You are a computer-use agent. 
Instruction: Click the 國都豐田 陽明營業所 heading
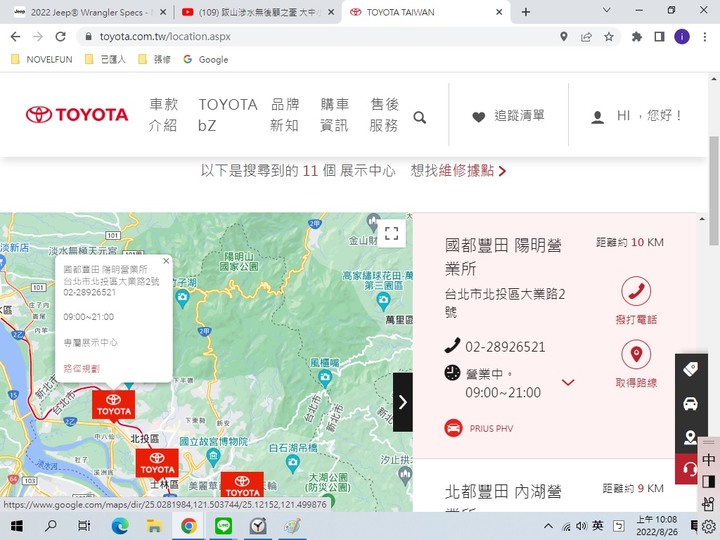click(x=503, y=257)
